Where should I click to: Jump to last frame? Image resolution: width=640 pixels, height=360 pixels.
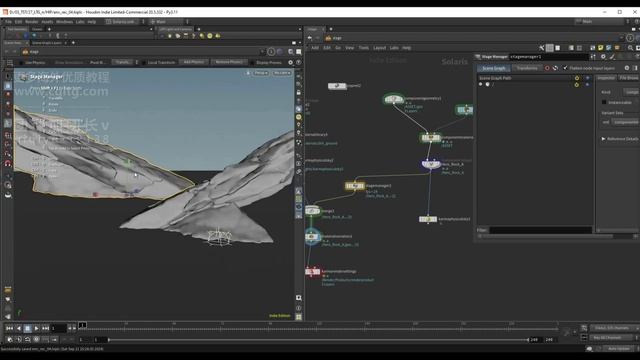point(45,328)
